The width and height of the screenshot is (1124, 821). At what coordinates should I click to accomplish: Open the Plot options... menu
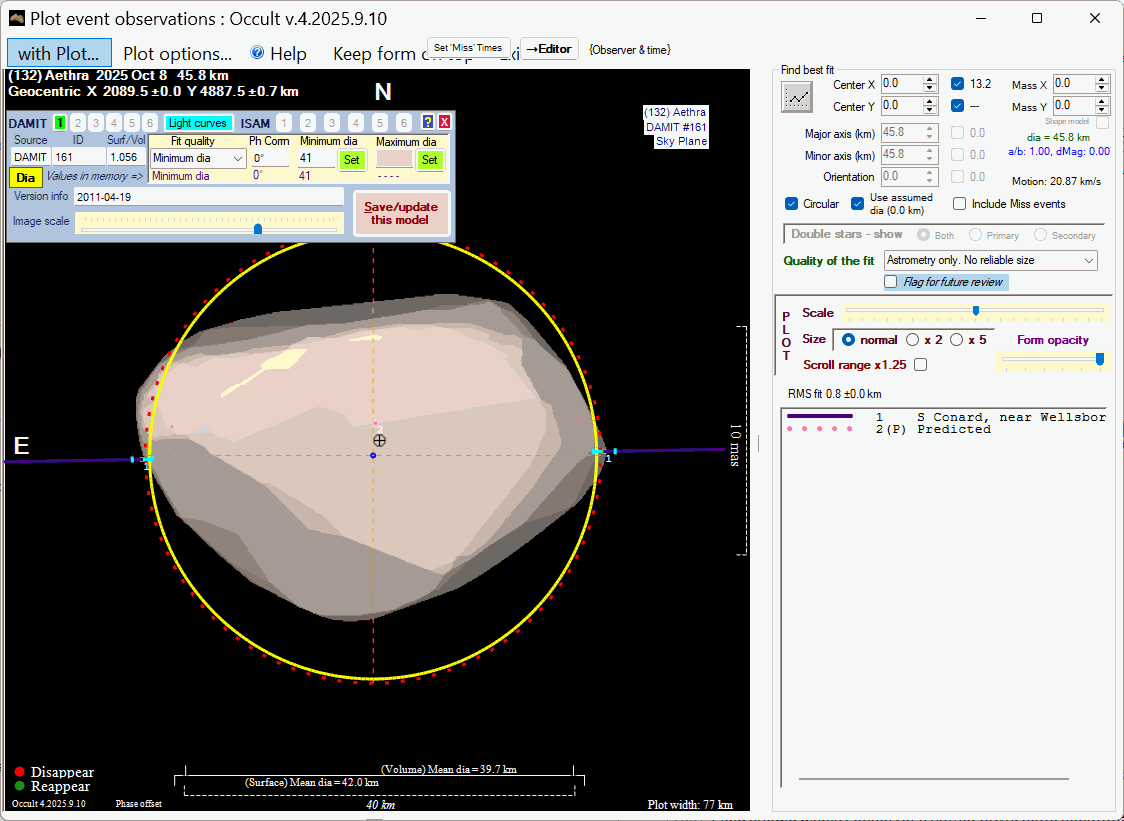click(x=177, y=54)
